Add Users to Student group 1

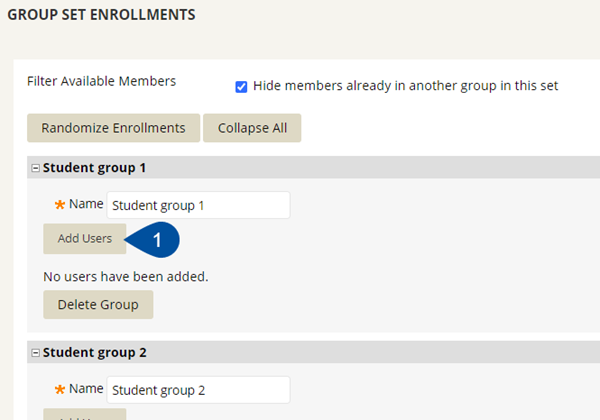(85, 239)
